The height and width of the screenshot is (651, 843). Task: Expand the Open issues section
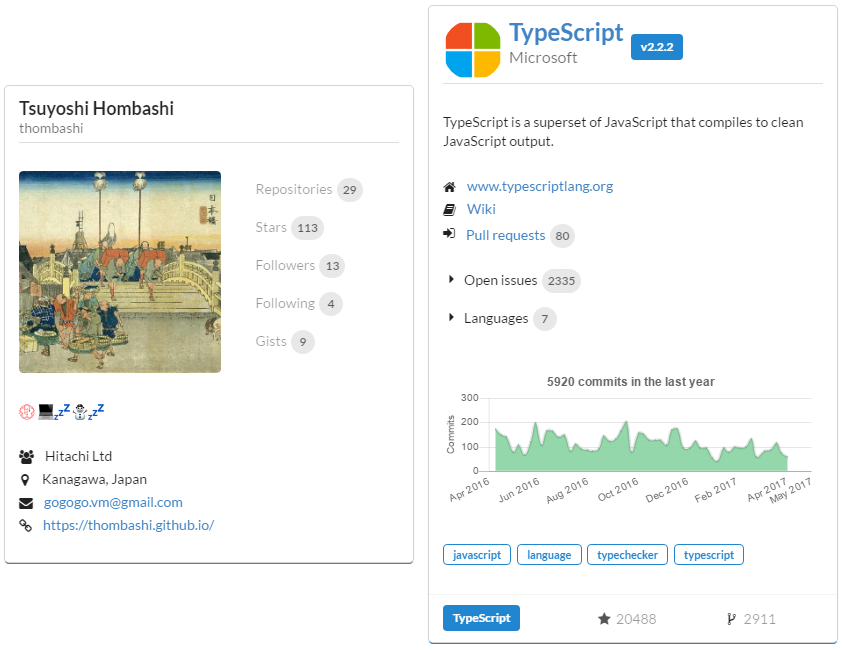pos(451,280)
